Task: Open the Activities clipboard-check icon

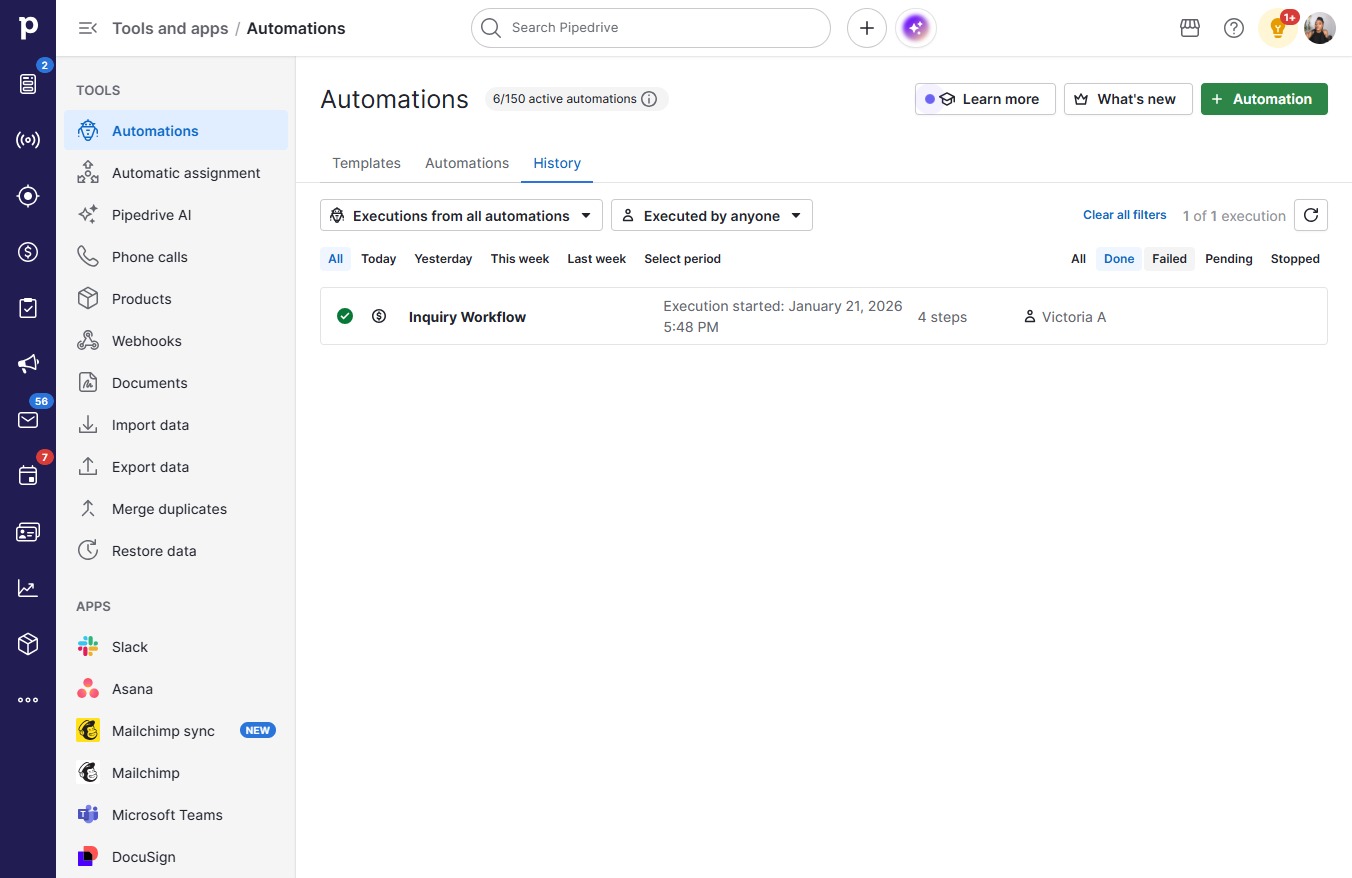Action: click(28, 308)
